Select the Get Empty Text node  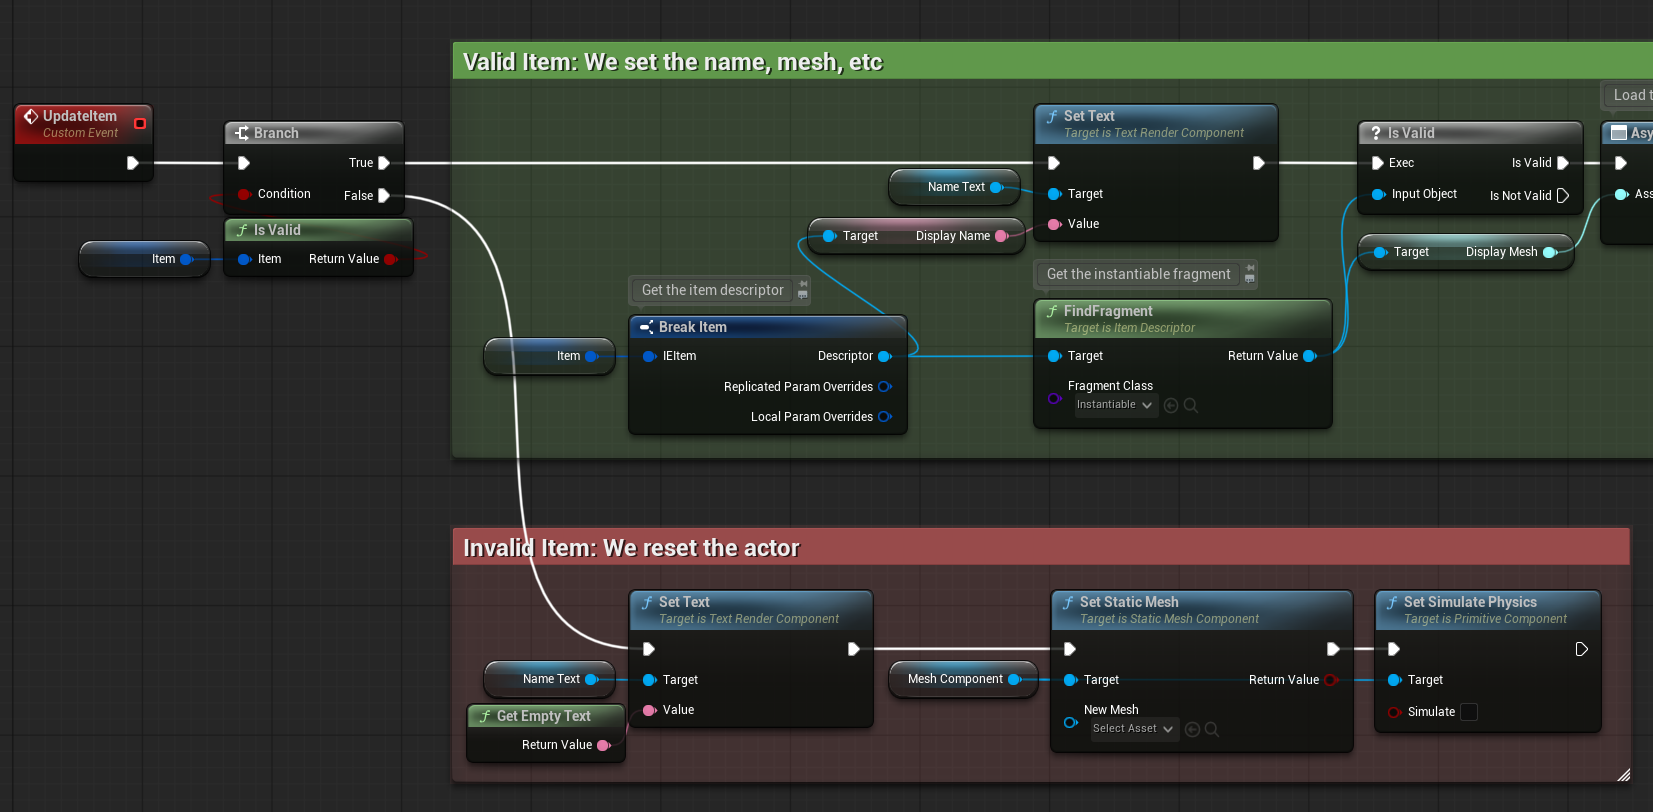[546, 716]
